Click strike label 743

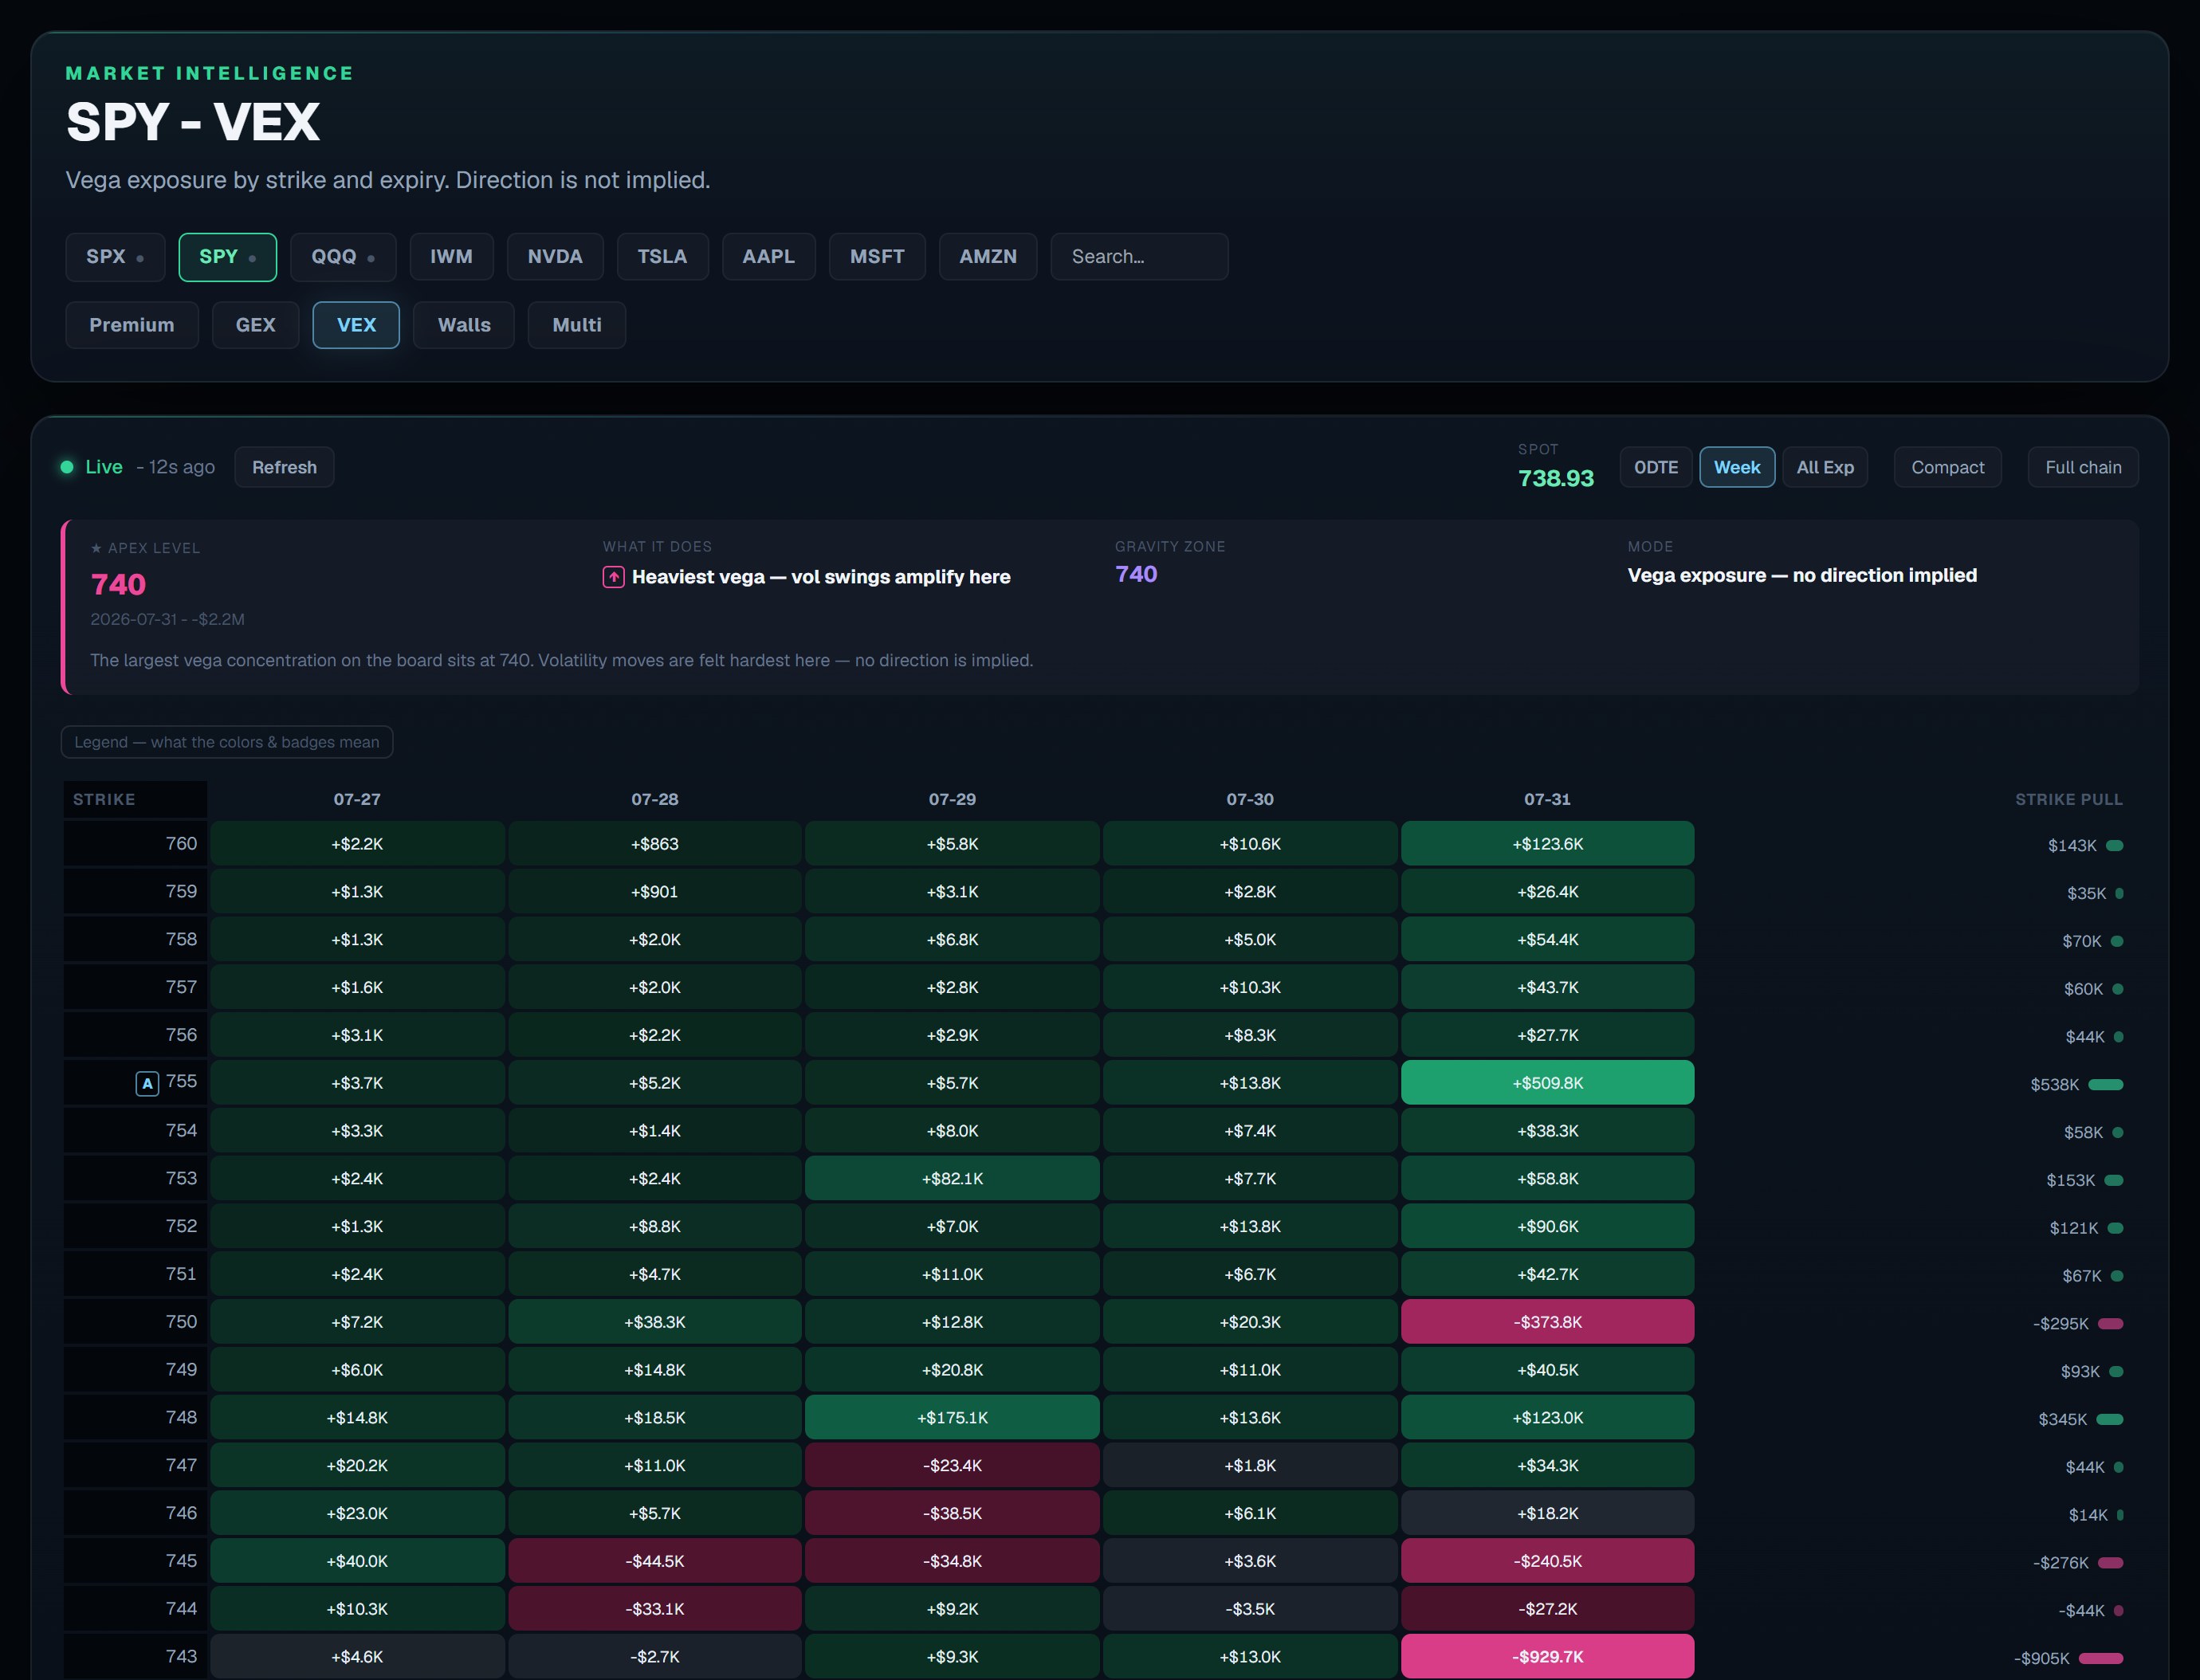(x=181, y=1656)
